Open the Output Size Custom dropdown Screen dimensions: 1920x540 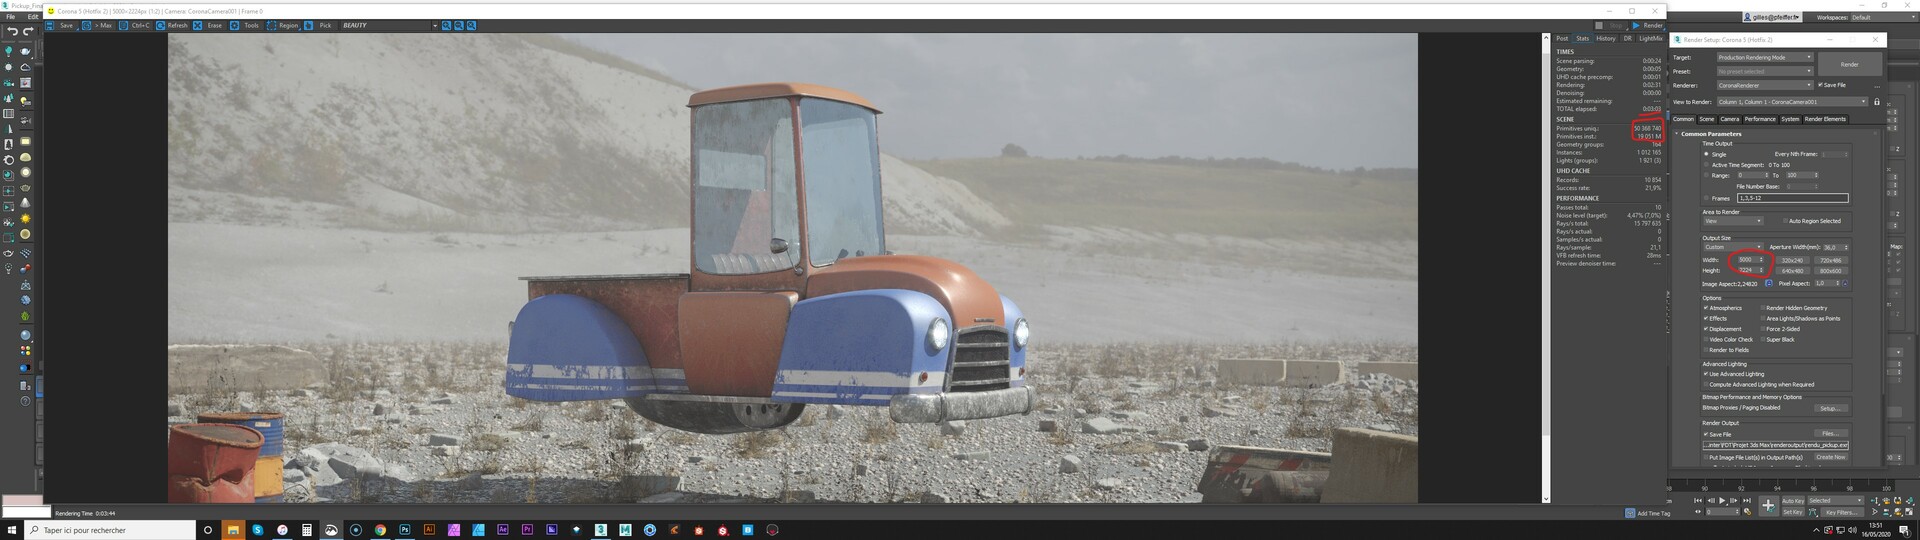[x=1733, y=247]
